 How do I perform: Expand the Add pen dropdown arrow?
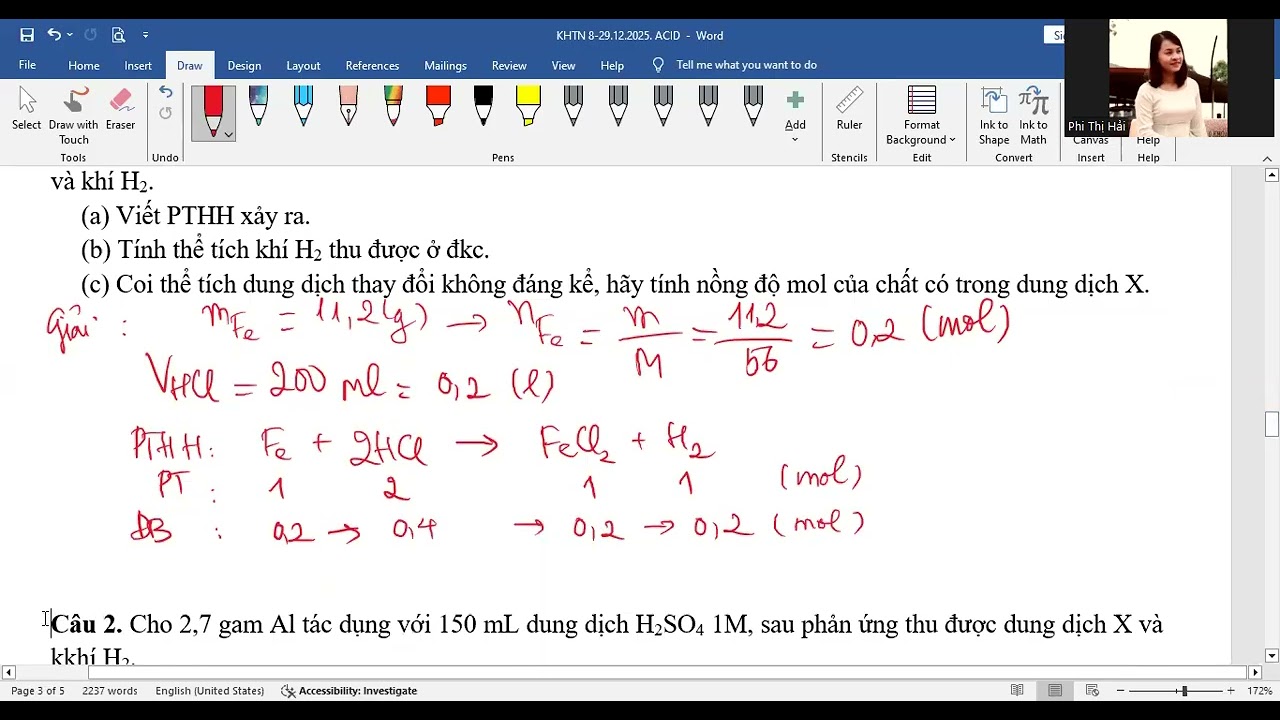(795, 138)
